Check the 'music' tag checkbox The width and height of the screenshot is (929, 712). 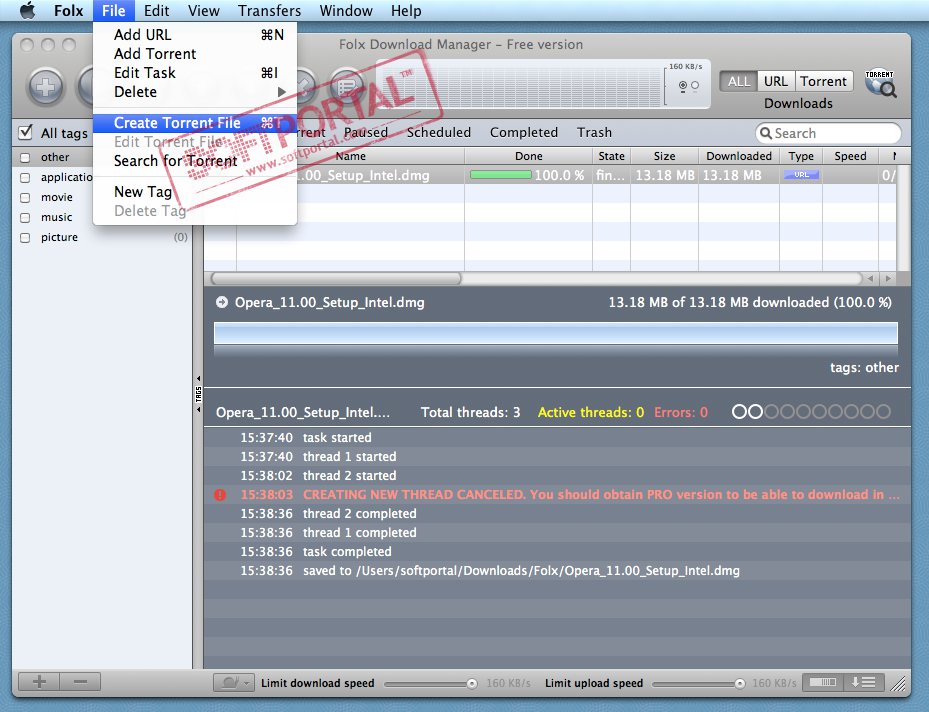coord(25,218)
